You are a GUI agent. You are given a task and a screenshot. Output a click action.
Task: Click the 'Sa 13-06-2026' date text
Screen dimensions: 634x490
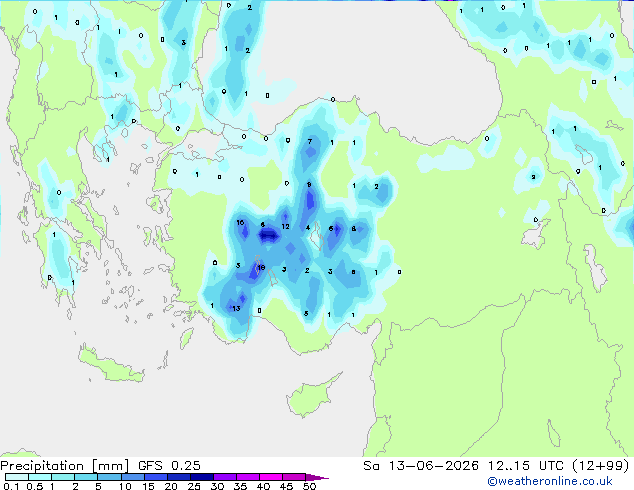[421, 466]
